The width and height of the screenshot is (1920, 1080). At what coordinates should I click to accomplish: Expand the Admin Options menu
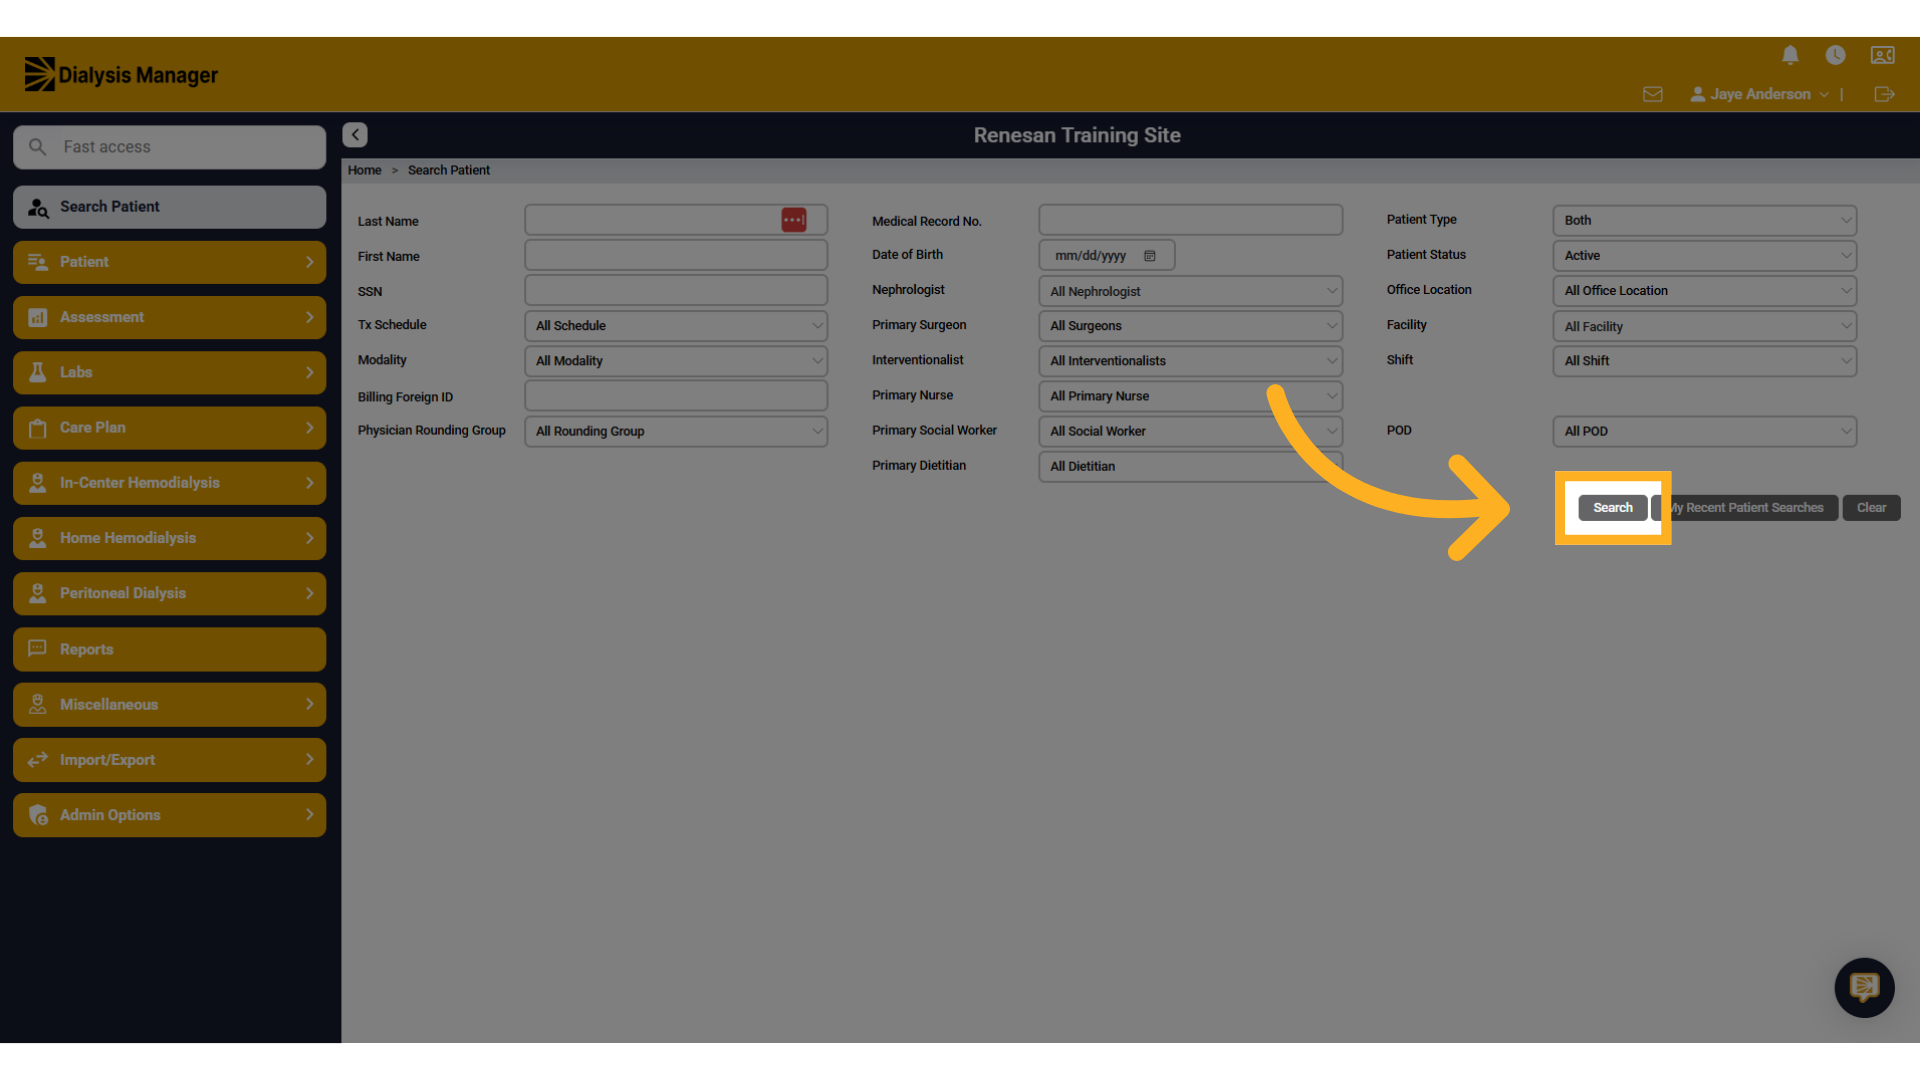click(169, 815)
